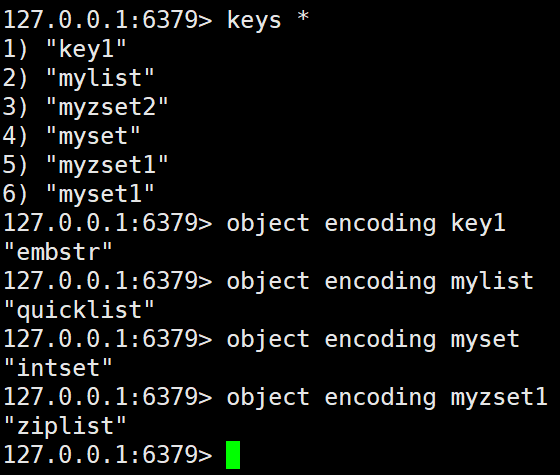The width and height of the screenshot is (560, 475).
Task: Click the "object encoding mylist" command
Action: pos(380,281)
